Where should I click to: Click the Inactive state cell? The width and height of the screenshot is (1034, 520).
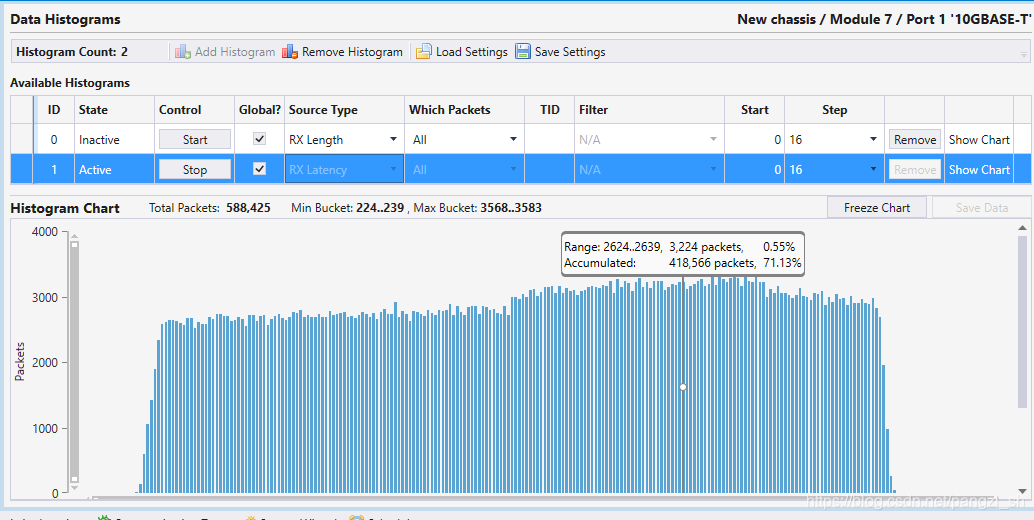pyautogui.click(x=115, y=139)
